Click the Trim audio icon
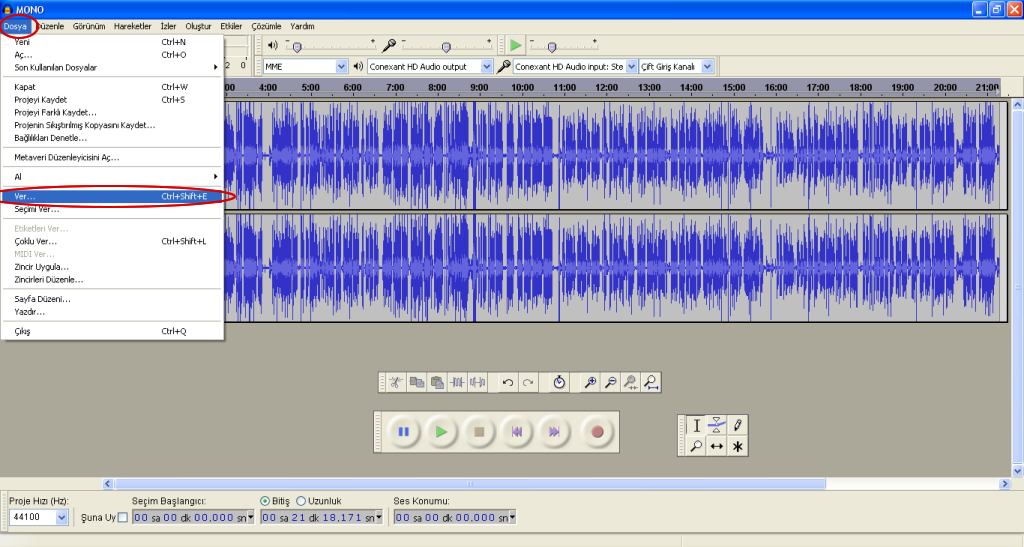The width and height of the screenshot is (1024, 547). tap(457, 383)
